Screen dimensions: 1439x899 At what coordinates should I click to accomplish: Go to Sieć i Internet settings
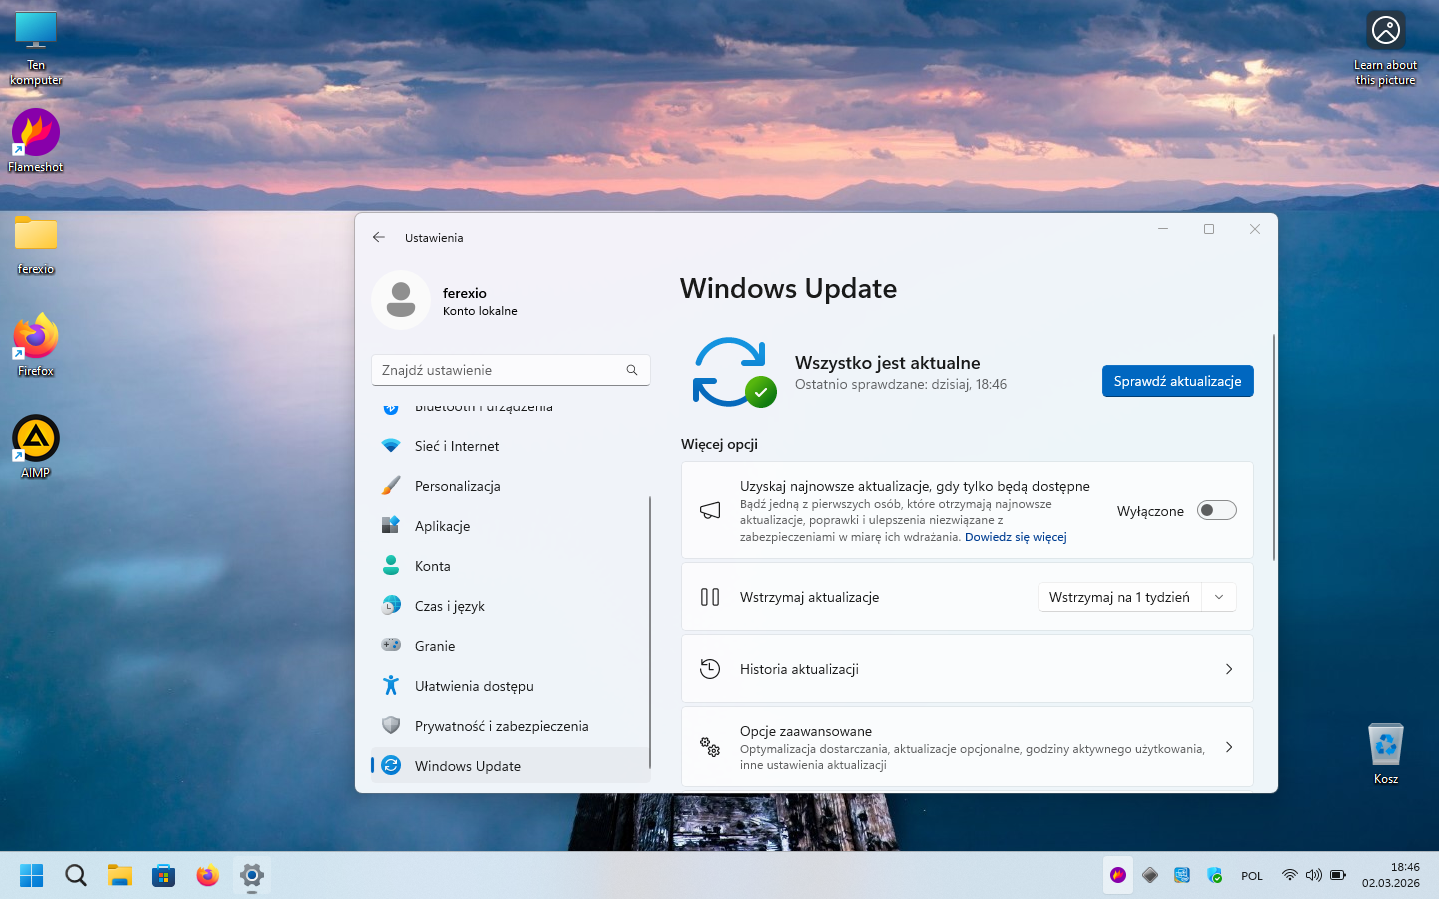coord(457,446)
